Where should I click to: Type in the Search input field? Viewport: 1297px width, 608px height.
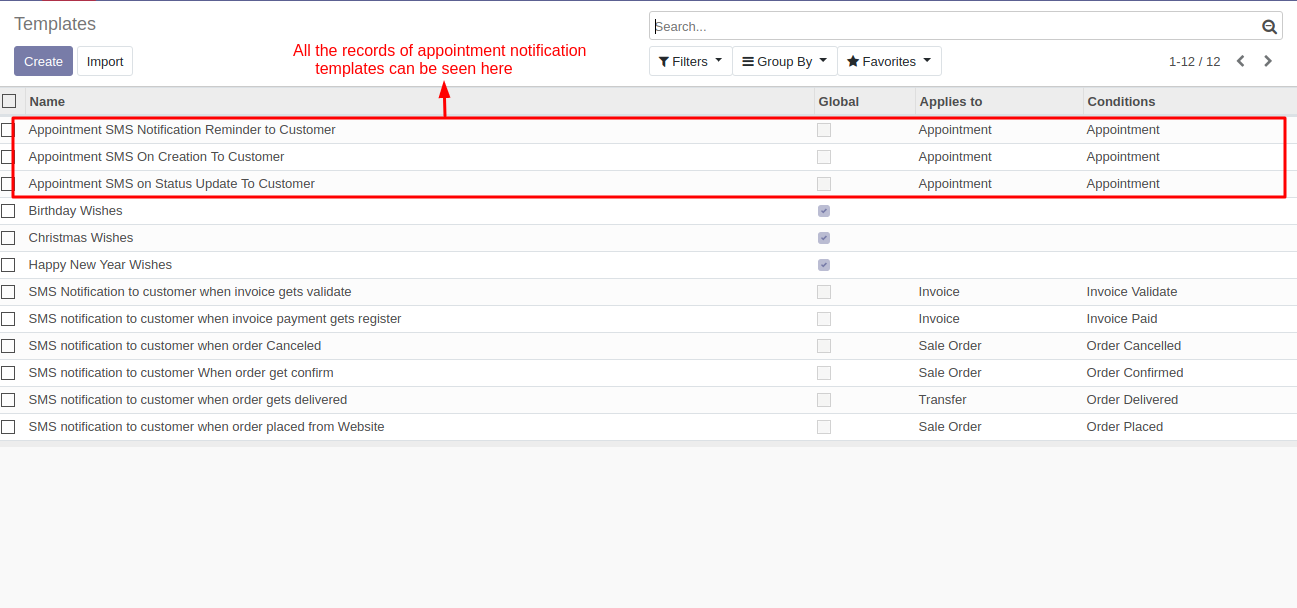[x=955, y=27]
